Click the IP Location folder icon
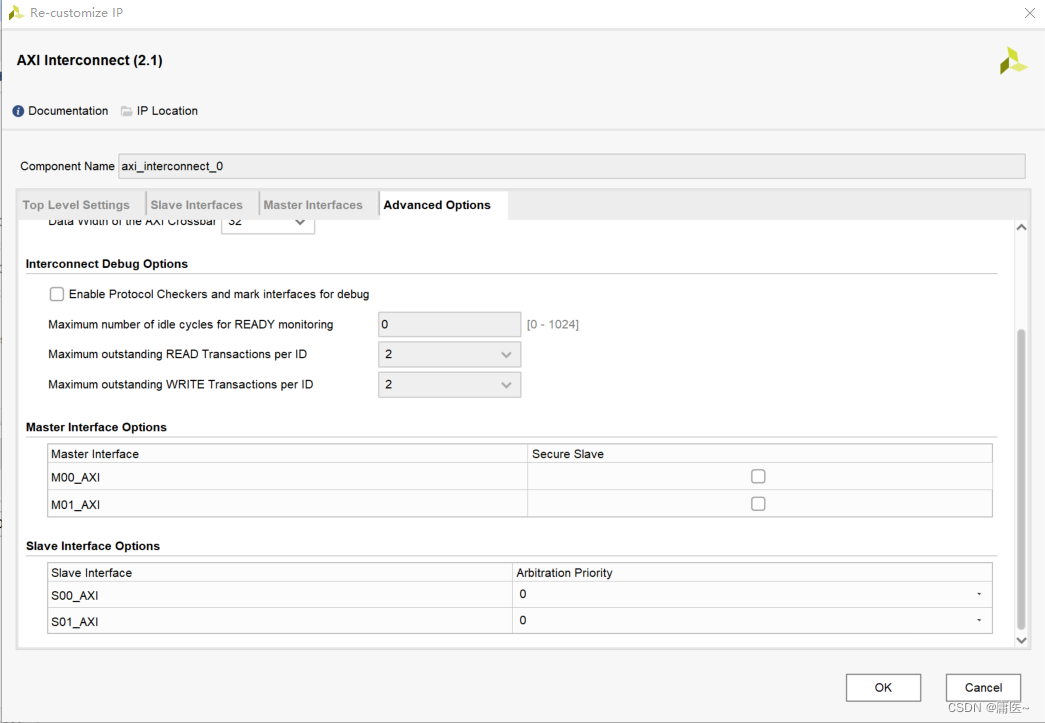The height and width of the screenshot is (723, 1045). (127, 111)
